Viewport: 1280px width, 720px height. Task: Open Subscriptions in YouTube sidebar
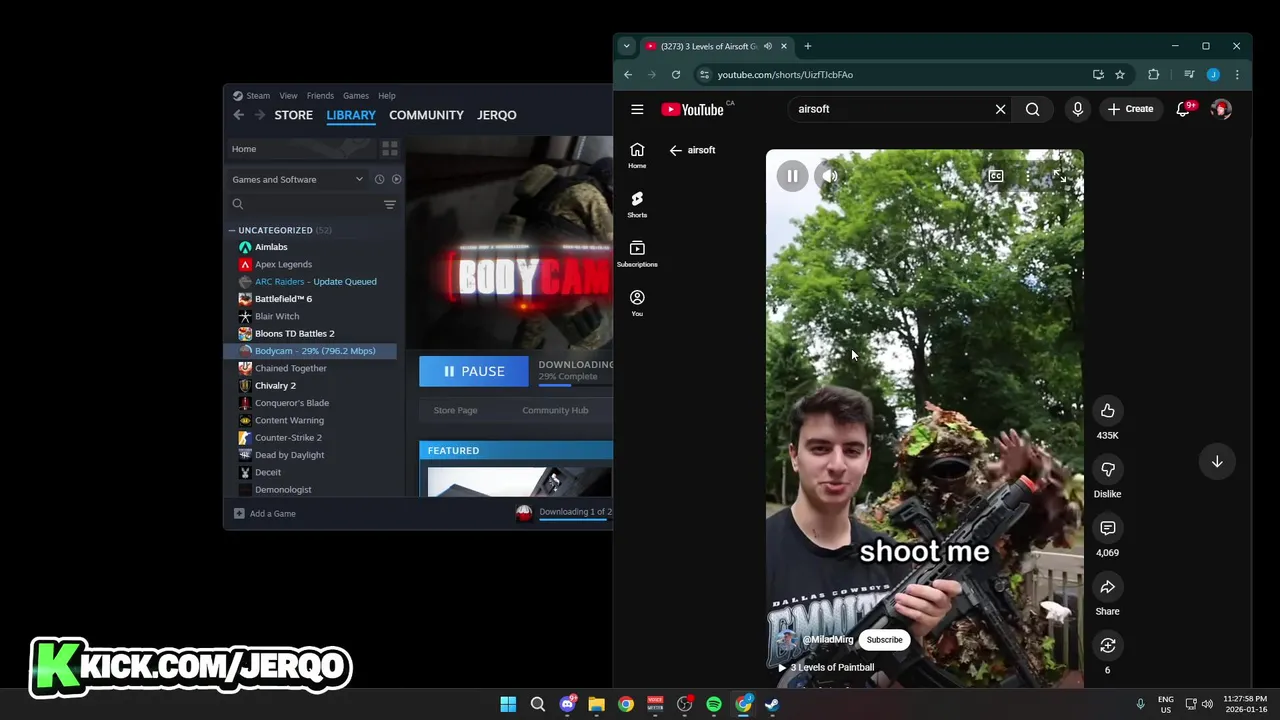(637, 254)
